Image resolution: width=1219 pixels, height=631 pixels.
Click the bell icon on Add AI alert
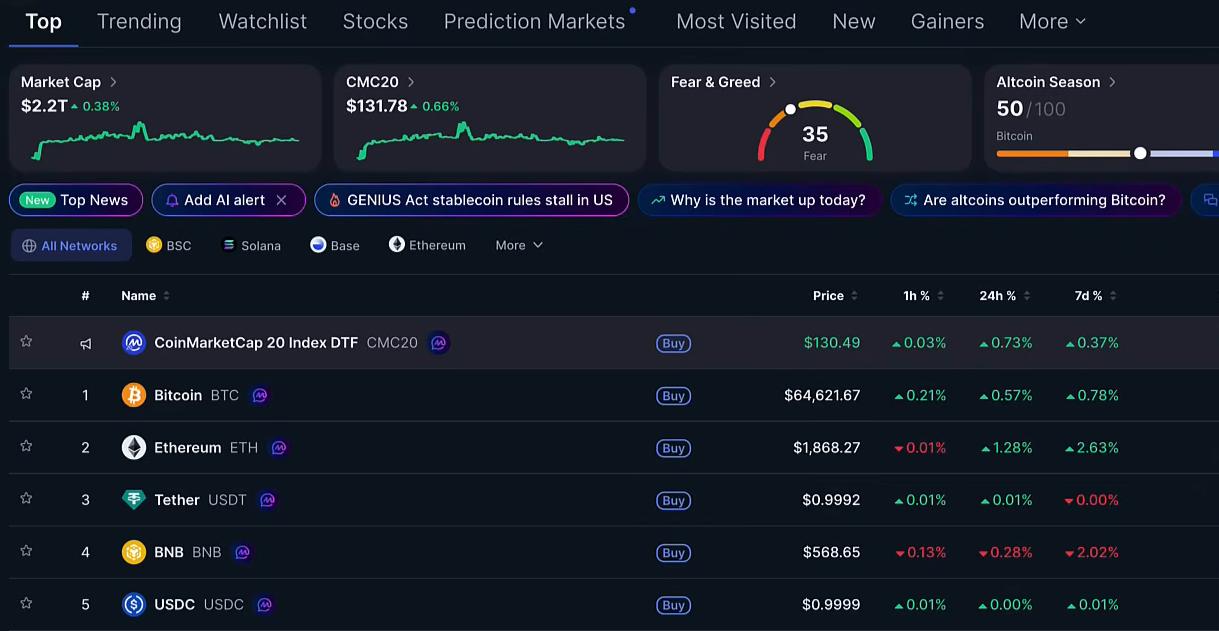pos(172,200)
